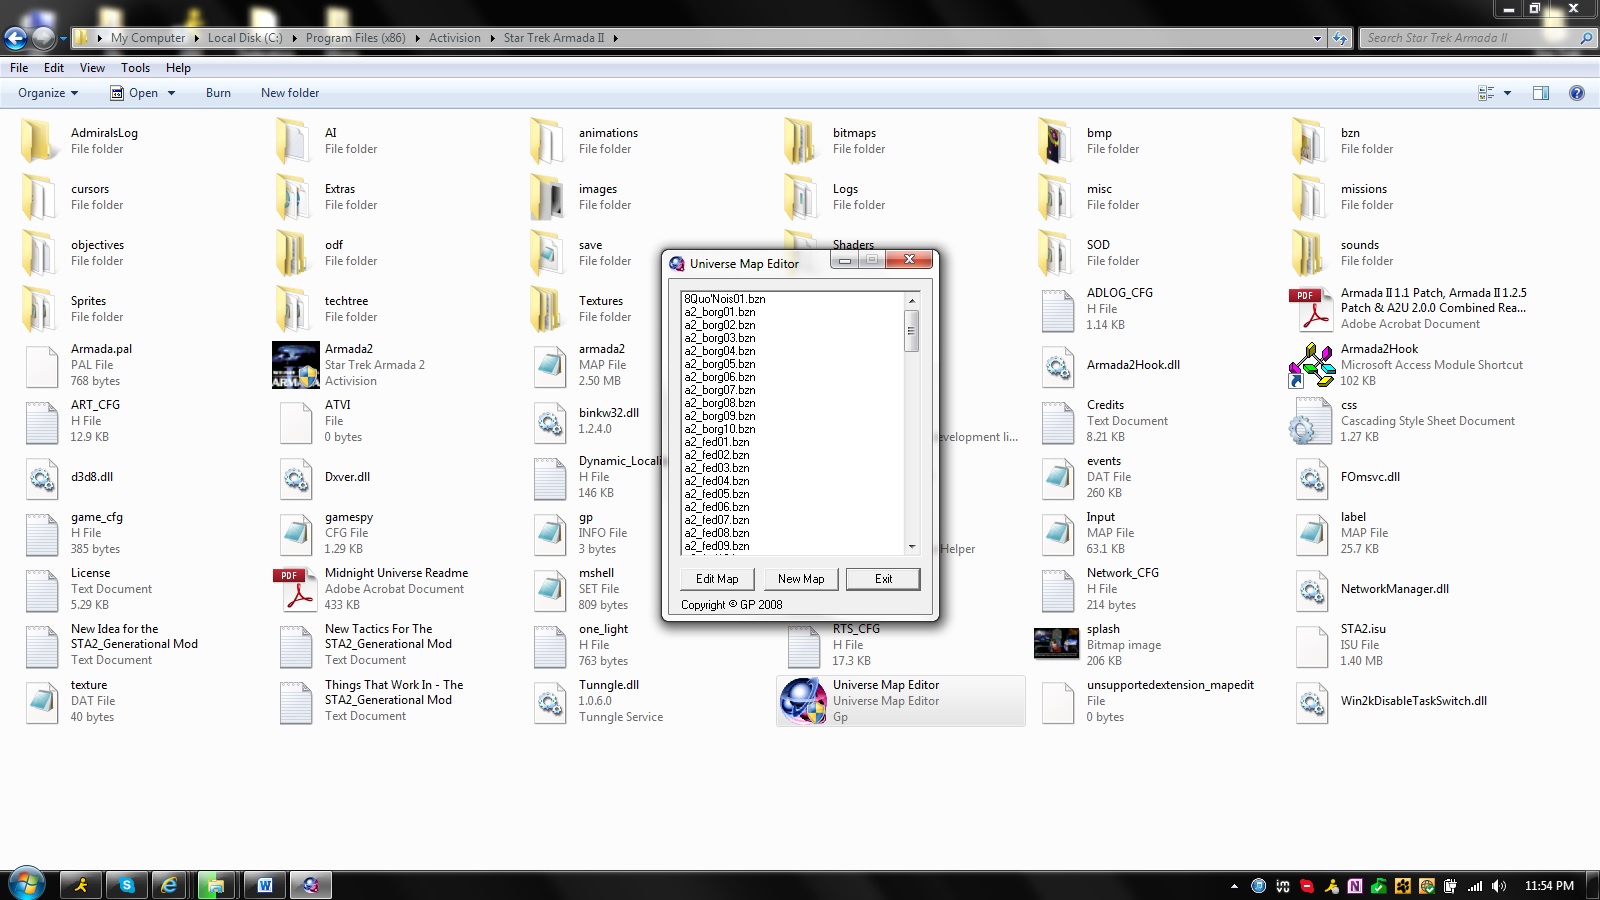Select the Network_CFG H file icon
1600x900 pixels.
1057,589
